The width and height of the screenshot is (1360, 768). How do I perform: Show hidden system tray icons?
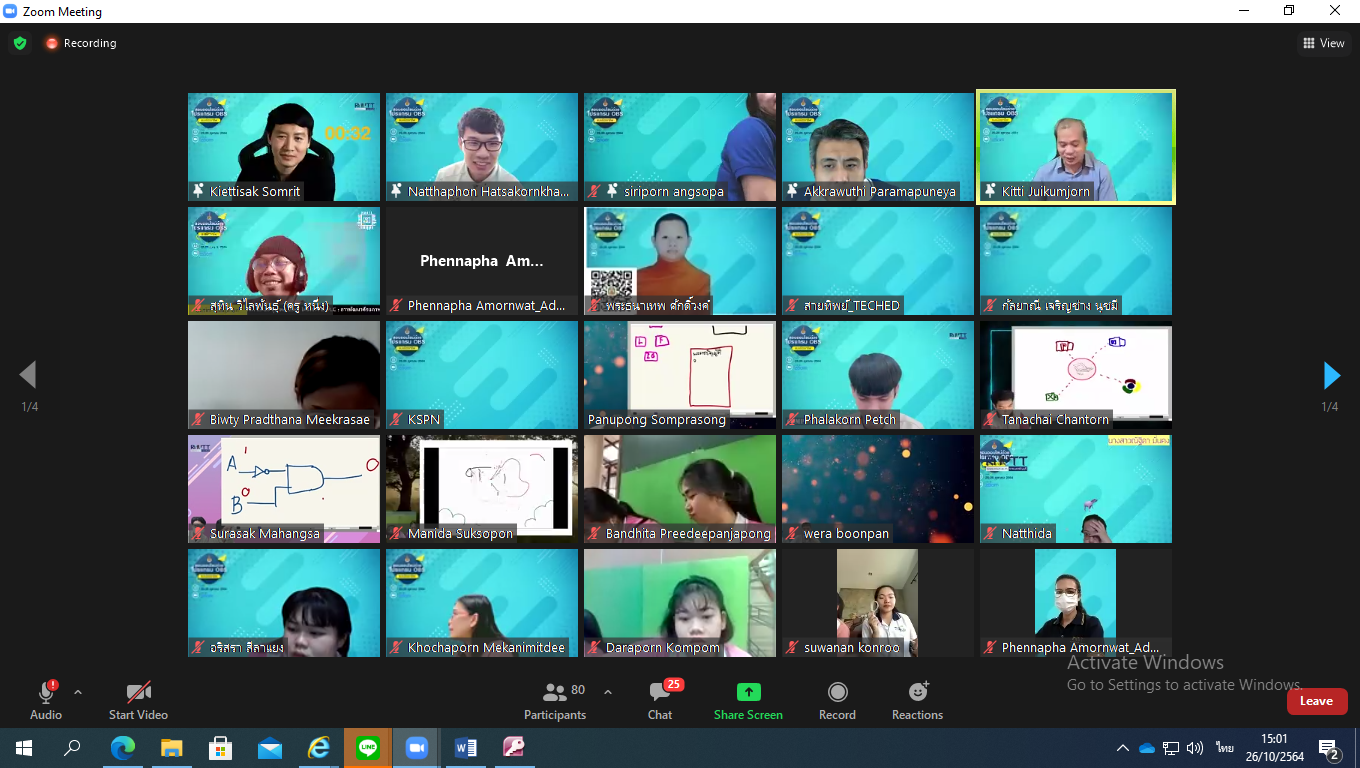coord(1123,748)
